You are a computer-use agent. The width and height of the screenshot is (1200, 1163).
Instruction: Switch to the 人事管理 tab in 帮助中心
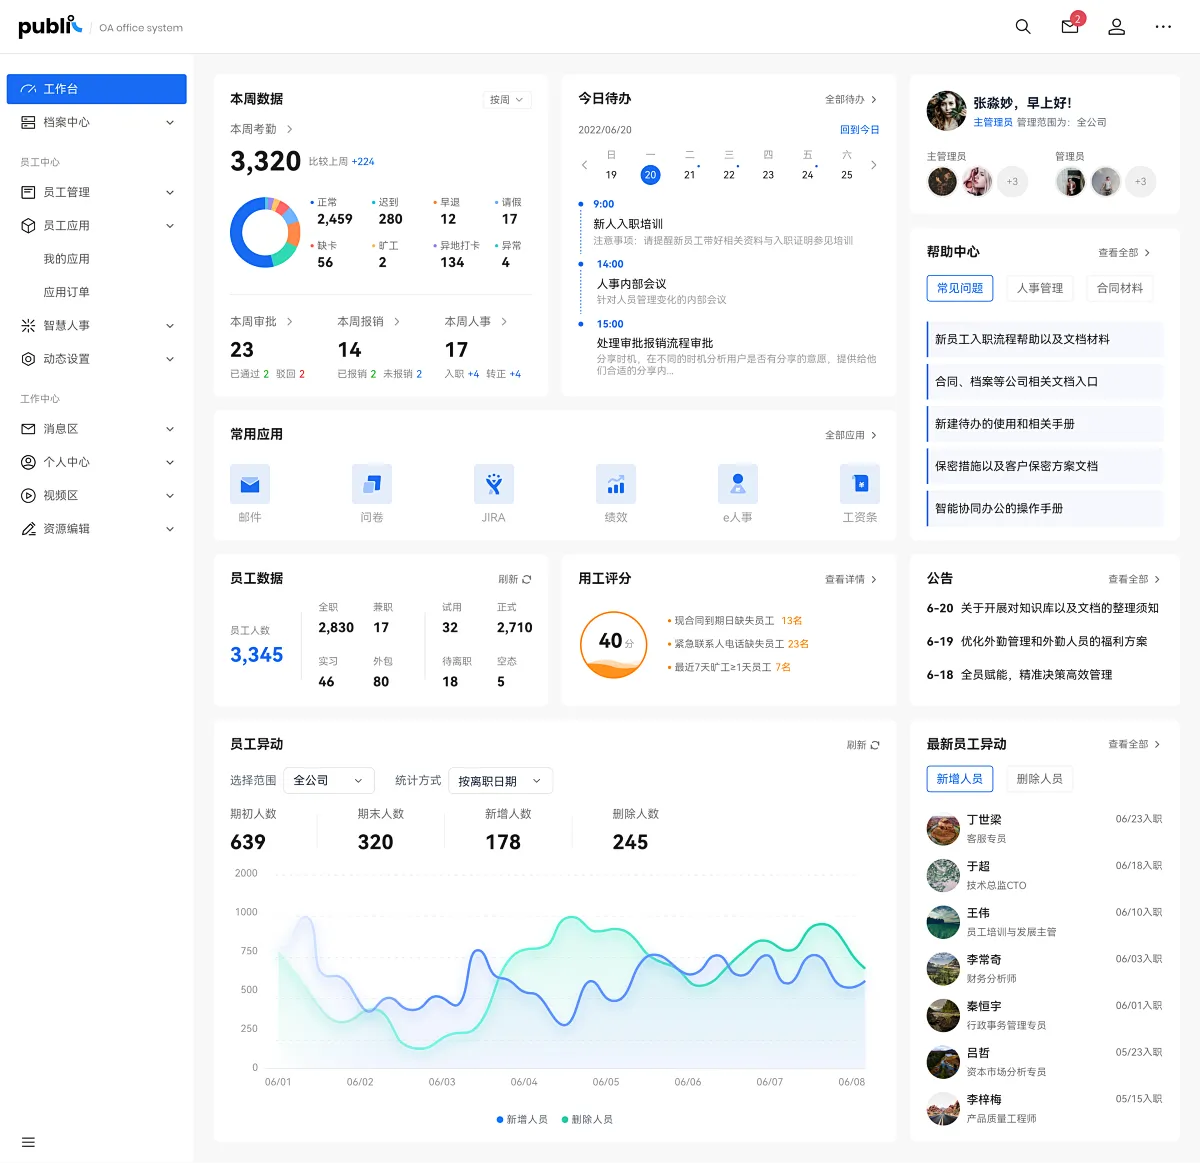1038,288
